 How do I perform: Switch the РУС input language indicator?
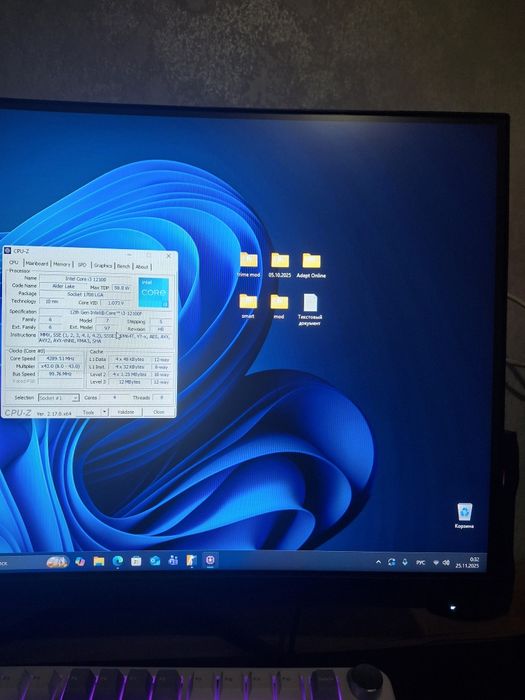[421, 562]
